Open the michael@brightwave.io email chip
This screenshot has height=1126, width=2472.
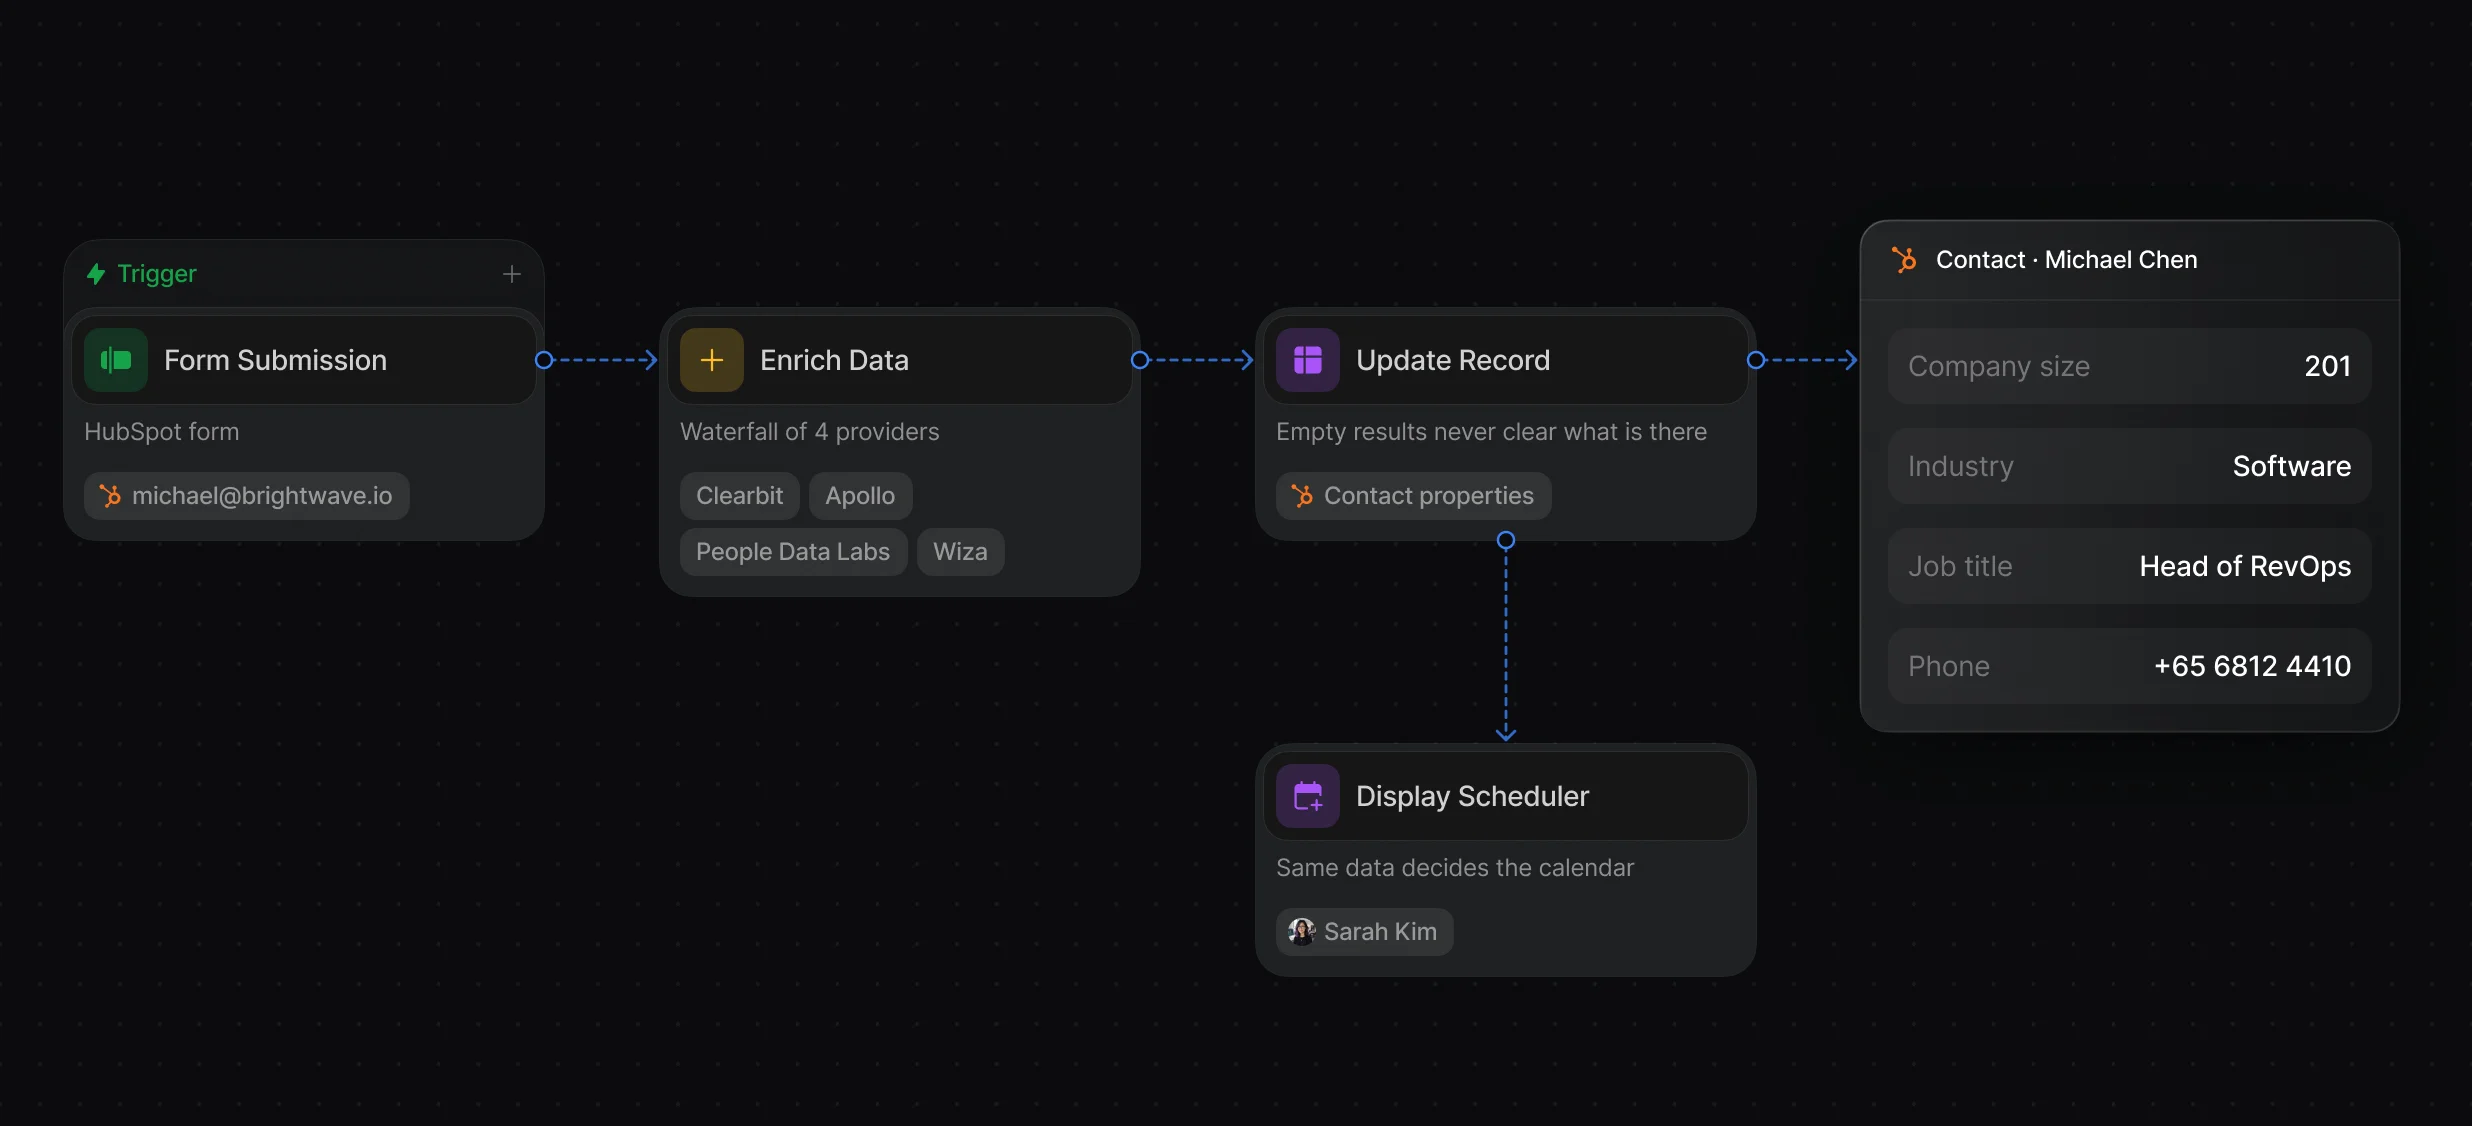coord(247,496)
